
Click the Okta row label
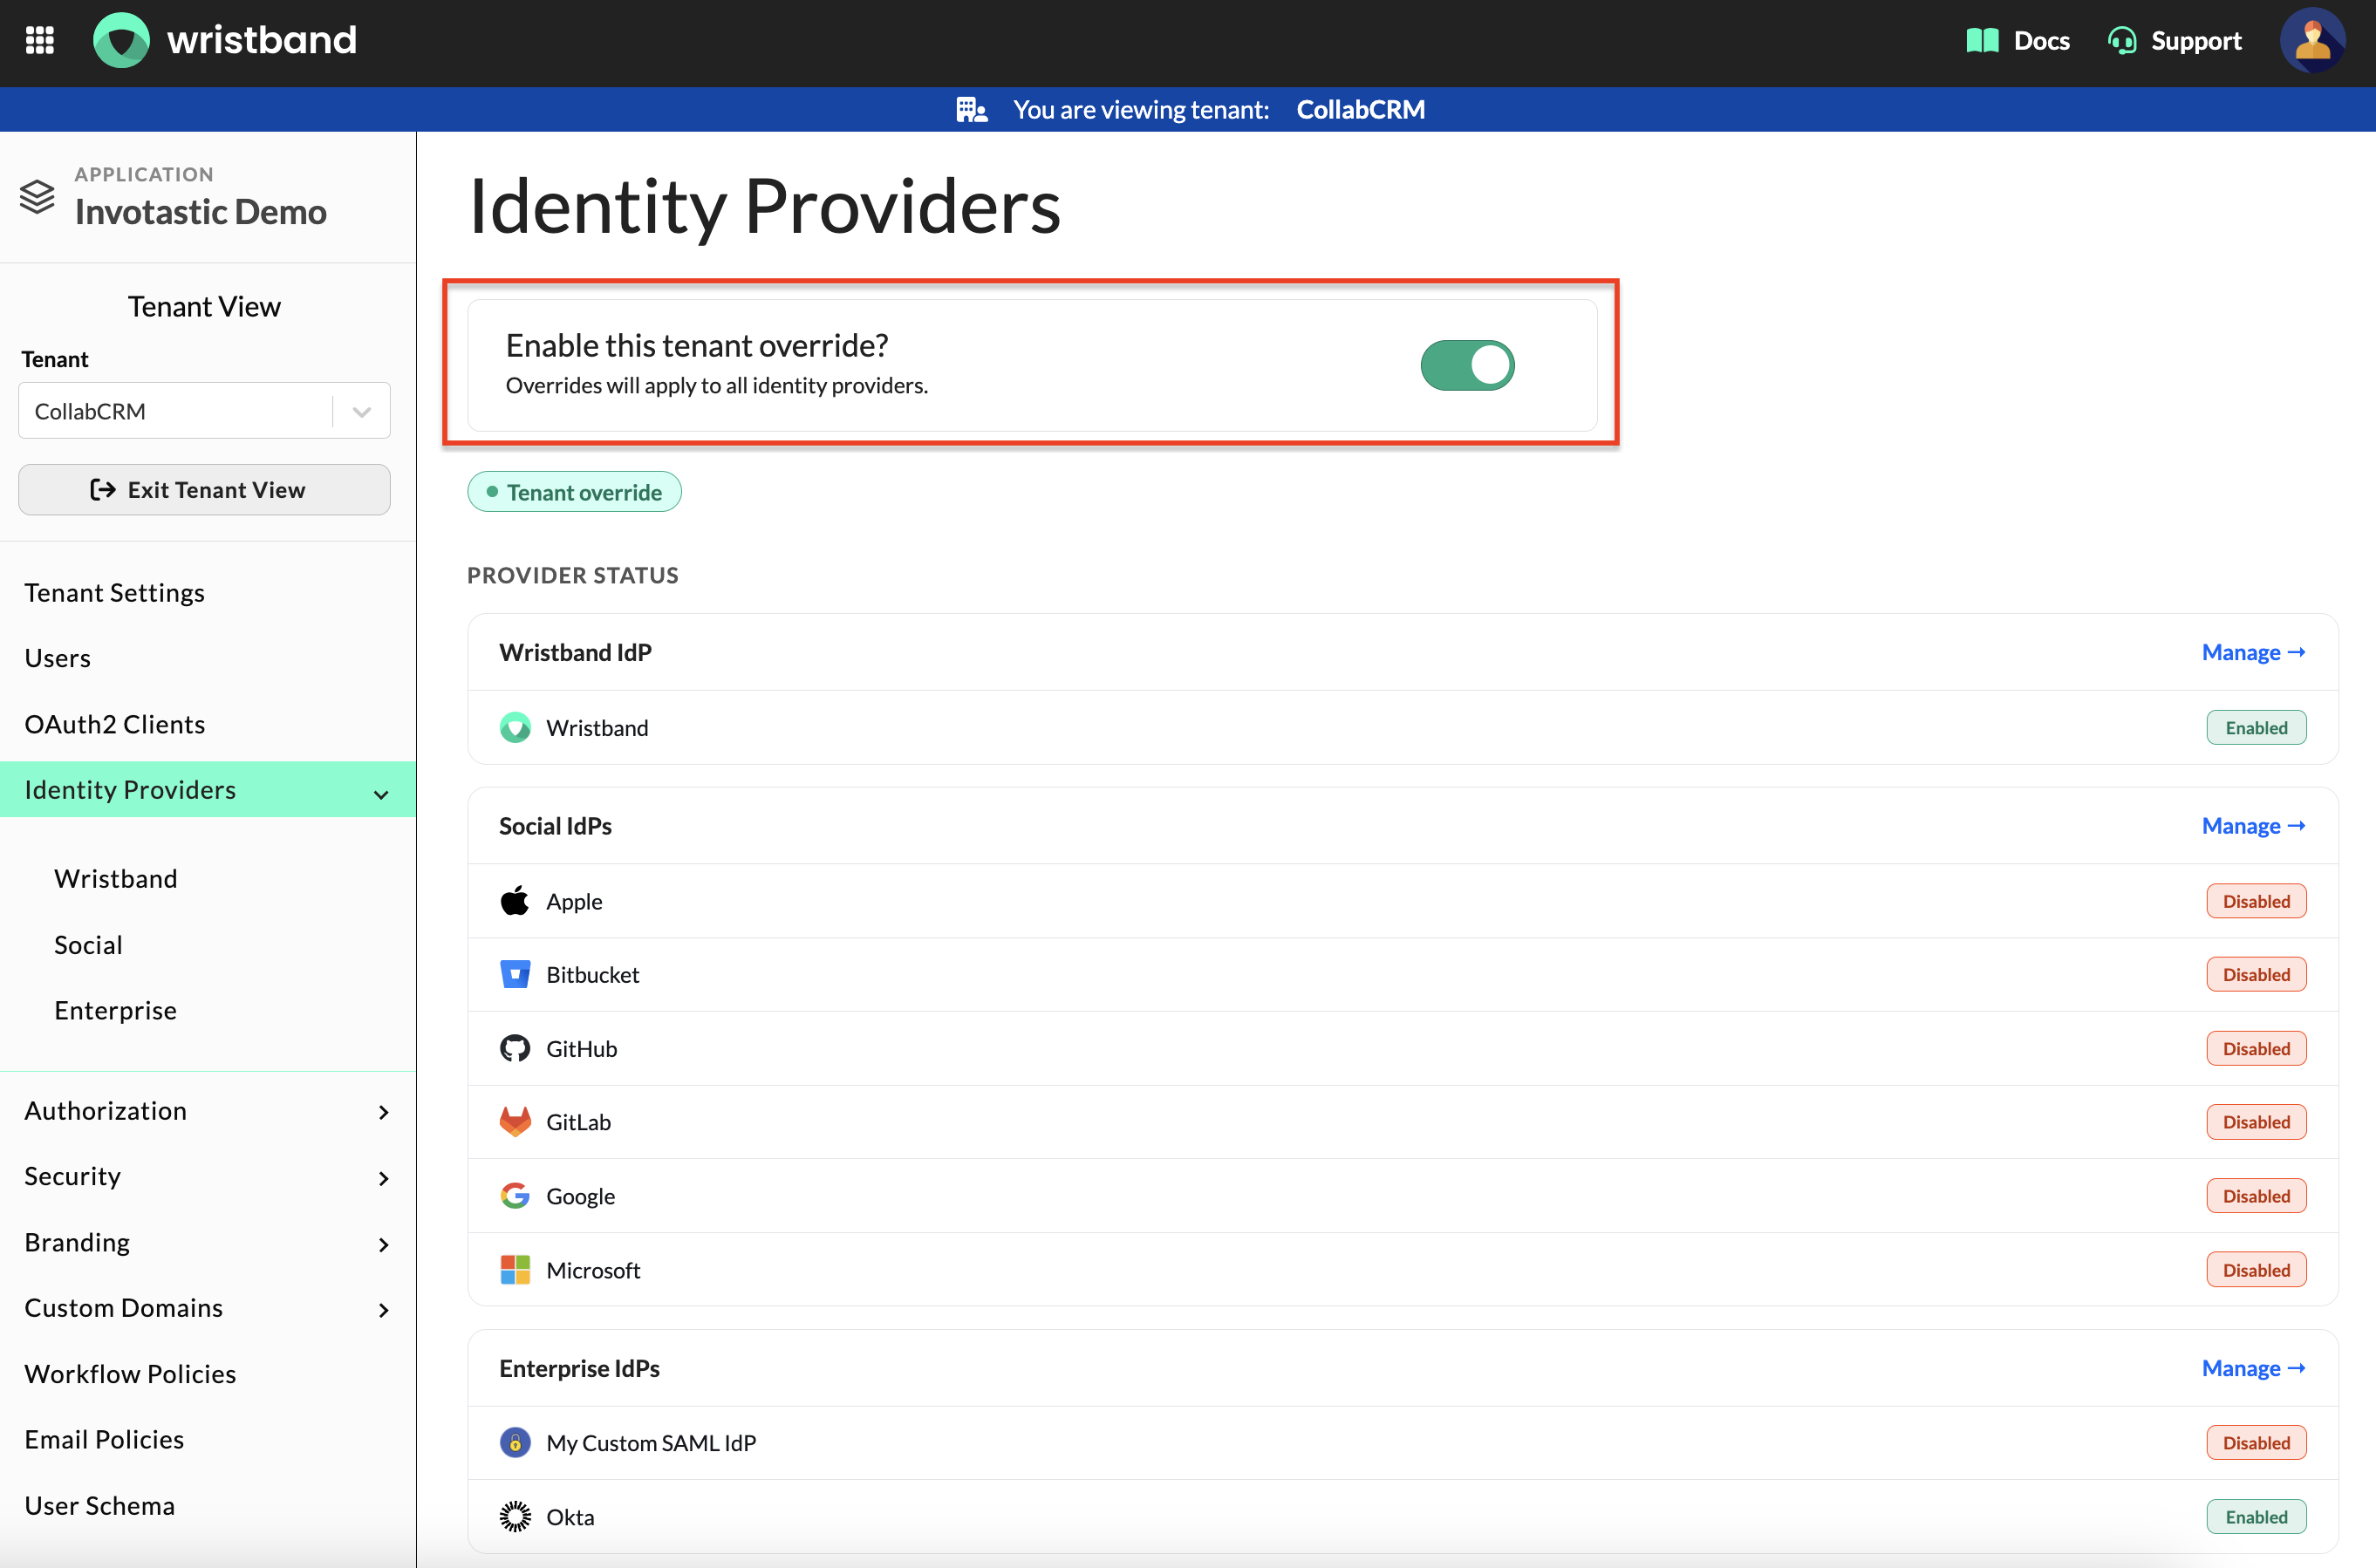point(570,1517)
